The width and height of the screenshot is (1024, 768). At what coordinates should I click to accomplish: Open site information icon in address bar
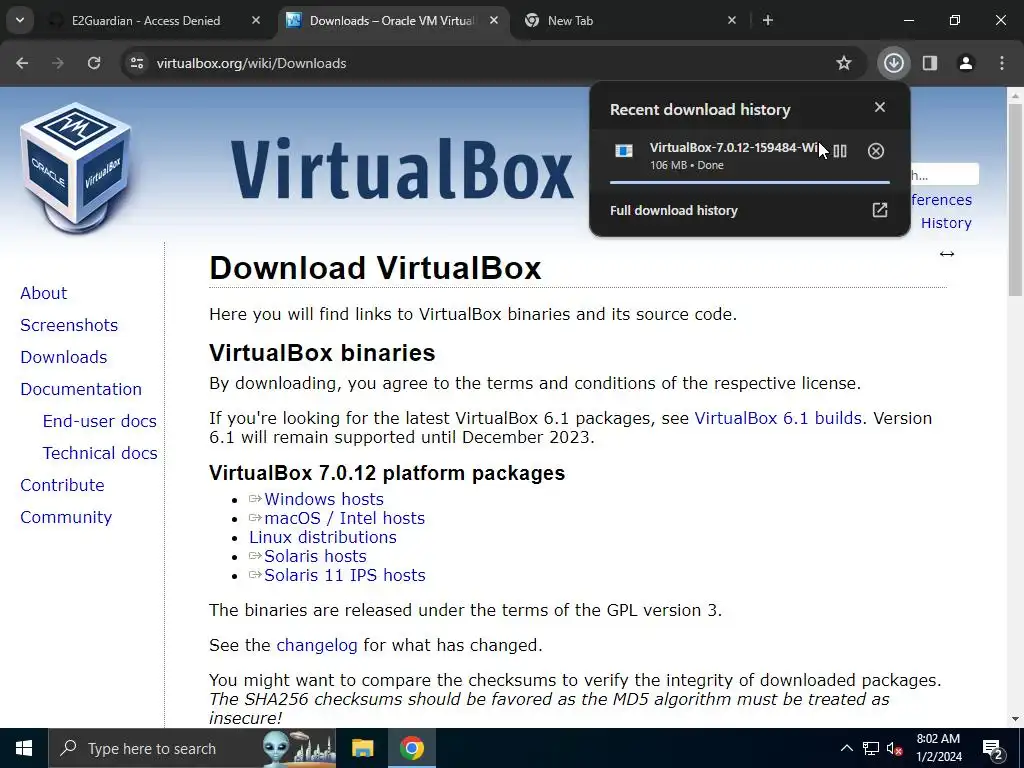click(137, 63)
